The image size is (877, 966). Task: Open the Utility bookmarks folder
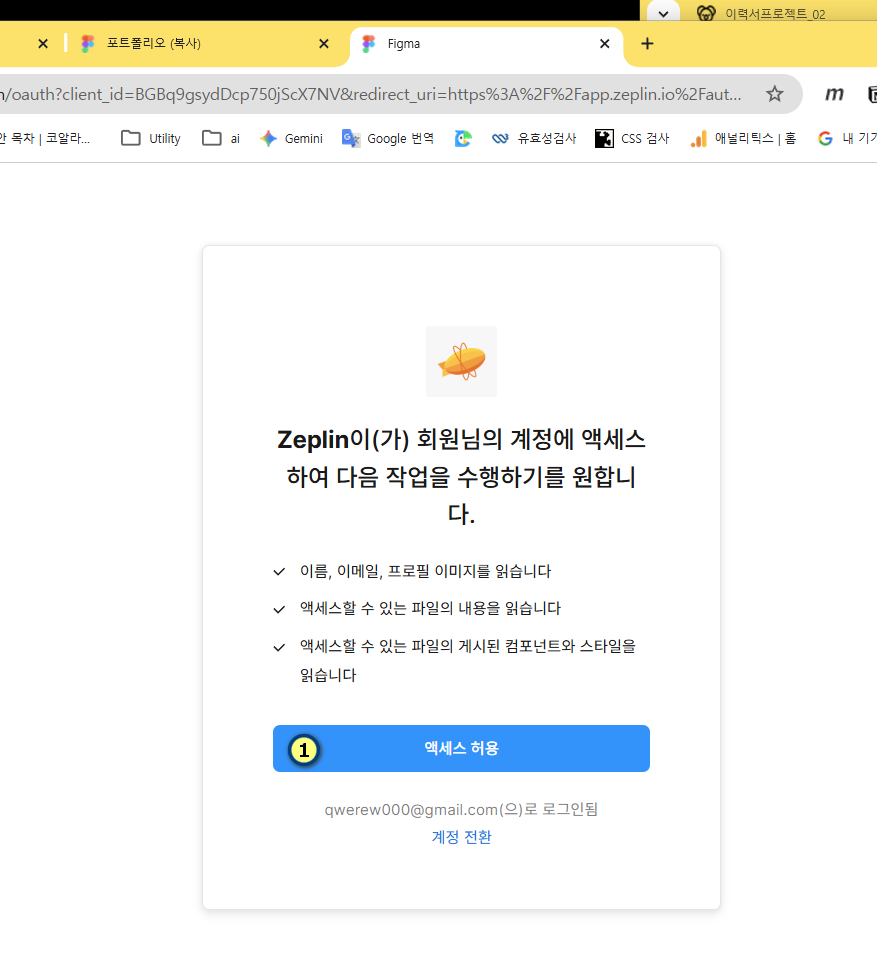(x=151, y=139)
